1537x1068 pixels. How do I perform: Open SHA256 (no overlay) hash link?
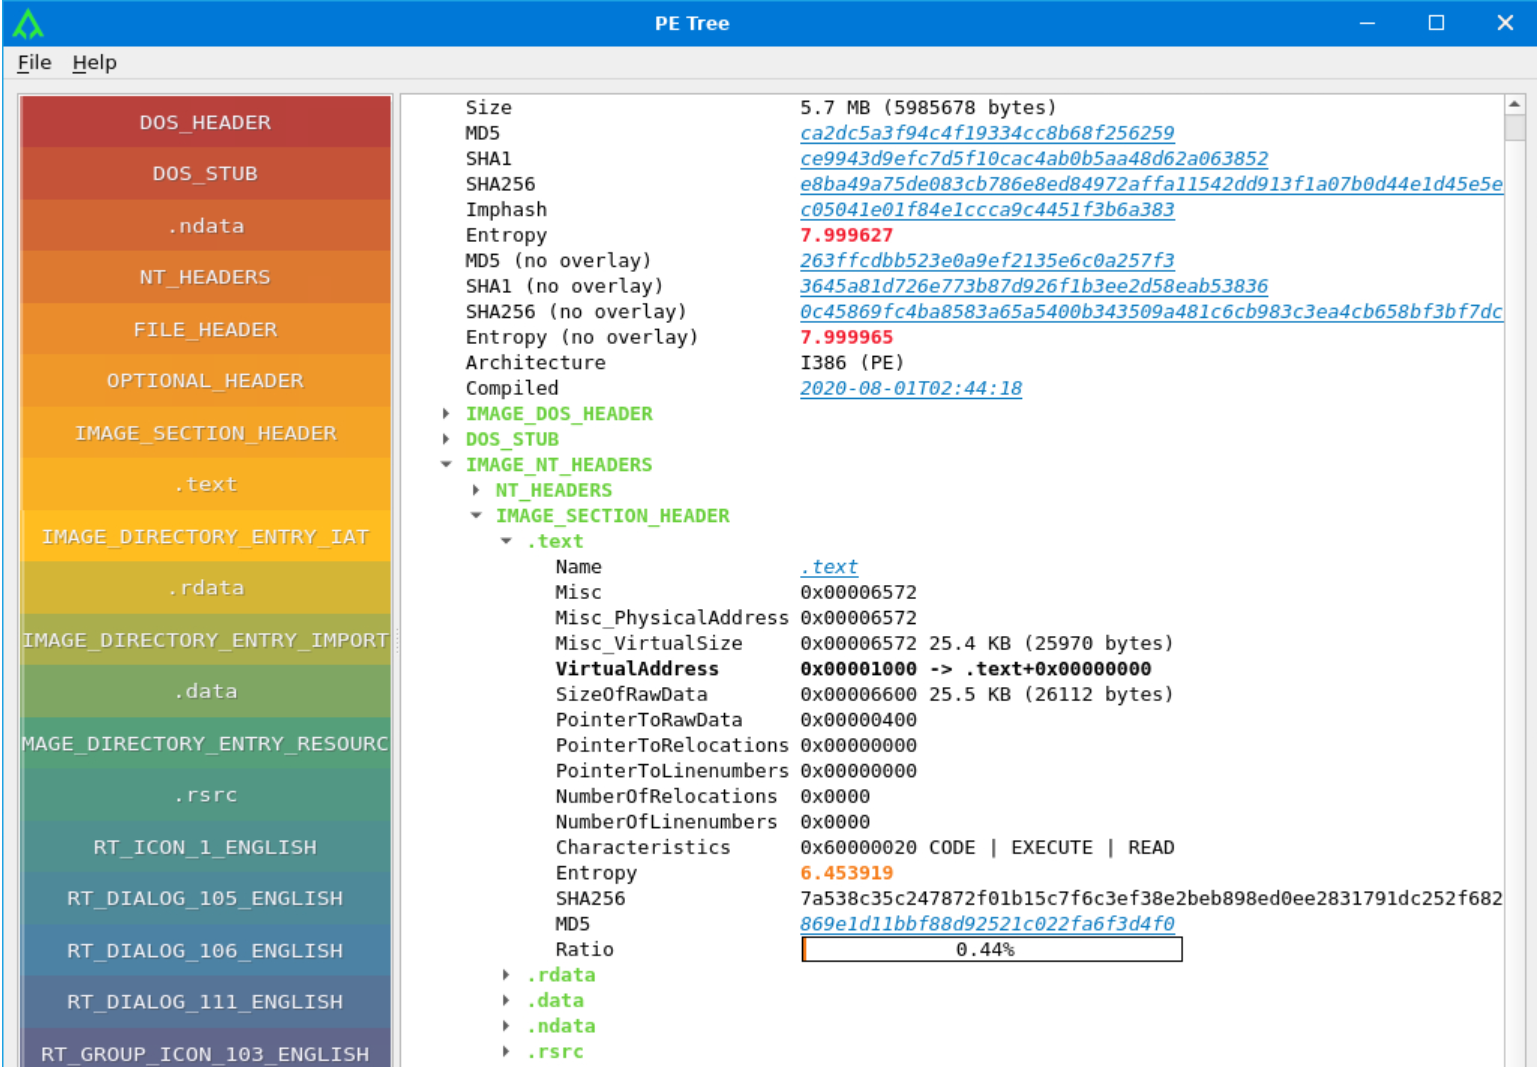coord(1151,312)
